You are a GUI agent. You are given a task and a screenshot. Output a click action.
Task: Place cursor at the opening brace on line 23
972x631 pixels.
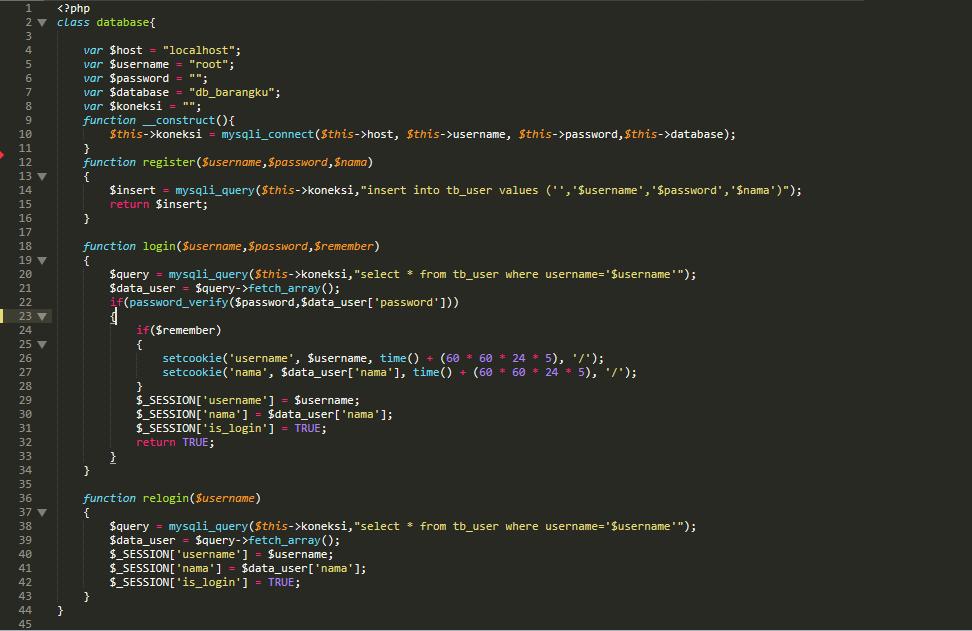pos(113,317)
